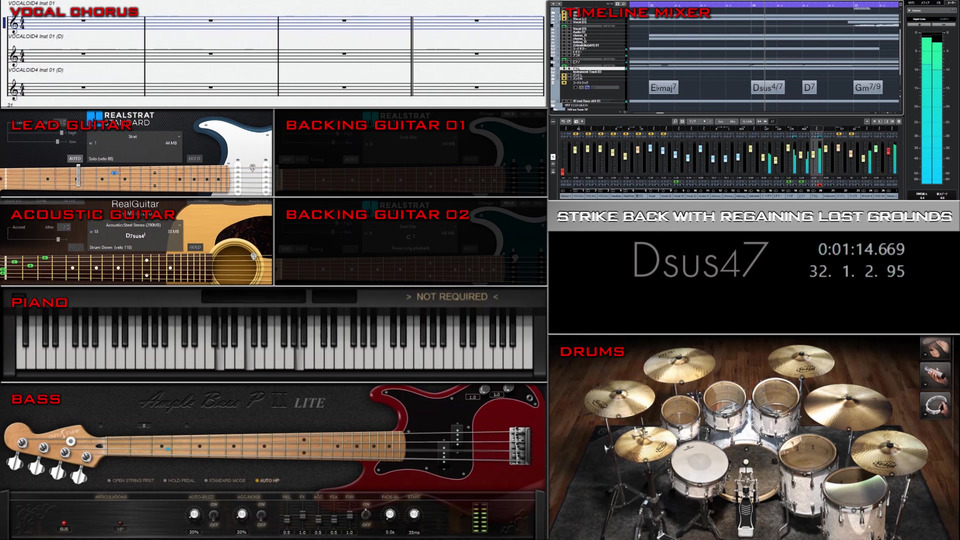
Task: Open the Master dropdown above the output meter
Action: [932, 10]
